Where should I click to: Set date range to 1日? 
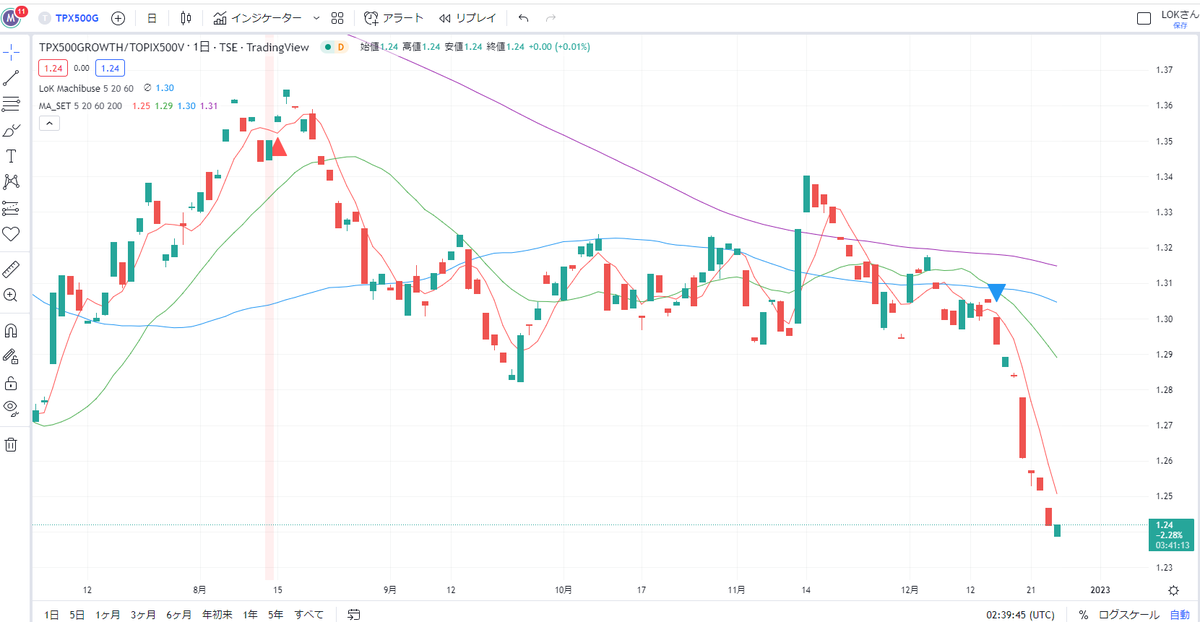point(51,614)
